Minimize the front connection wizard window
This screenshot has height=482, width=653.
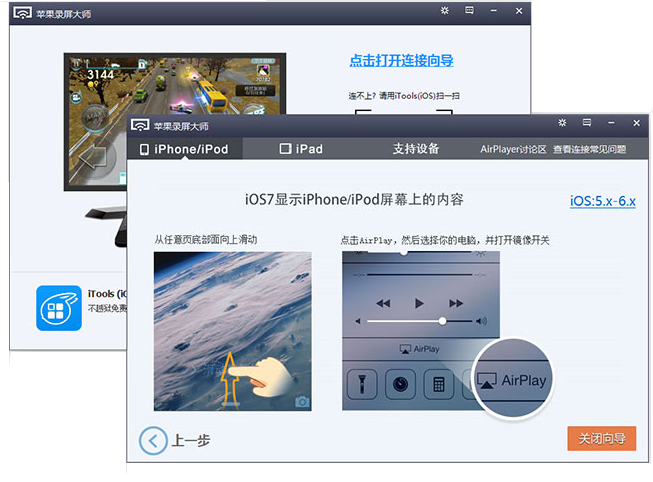611,123
